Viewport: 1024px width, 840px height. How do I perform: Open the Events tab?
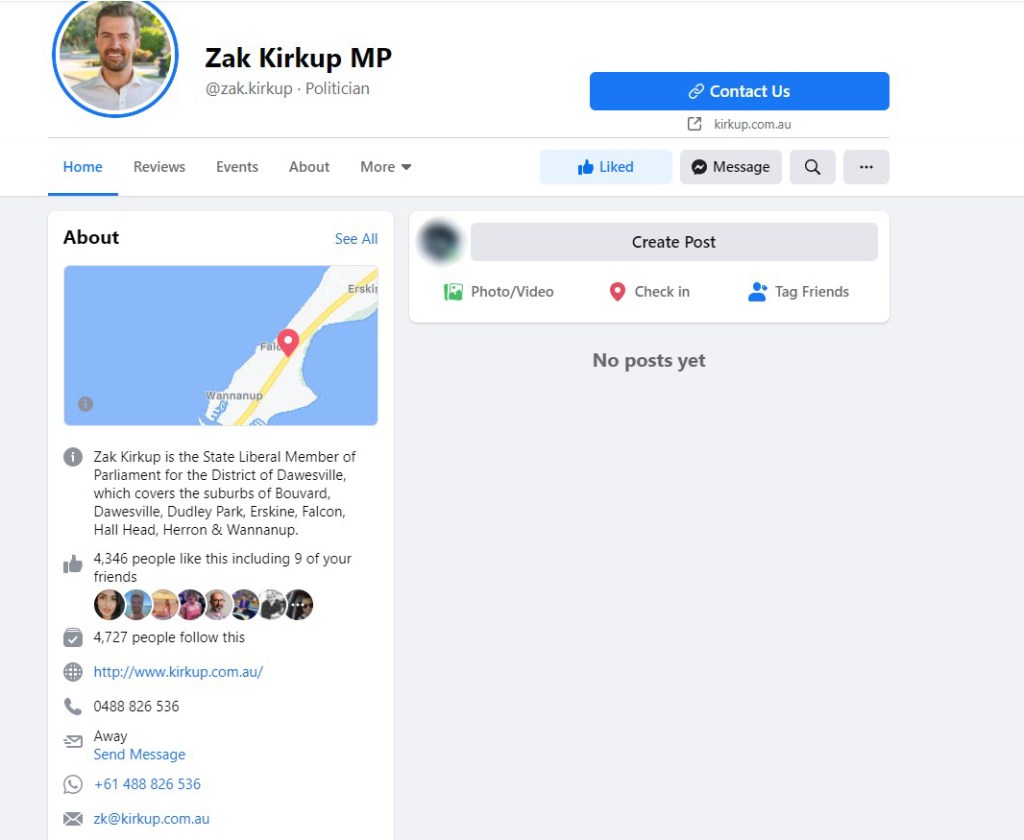[x=237, y=167]
